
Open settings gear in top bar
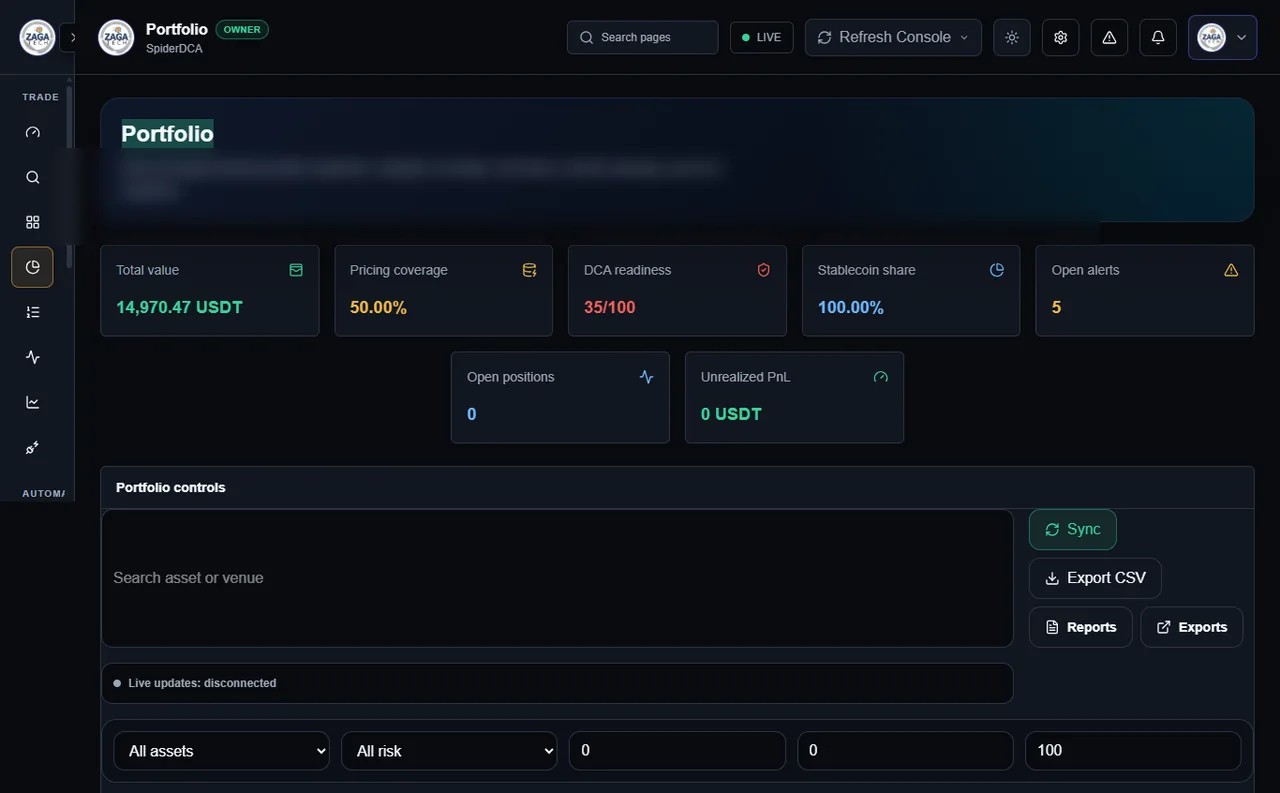1061,37
